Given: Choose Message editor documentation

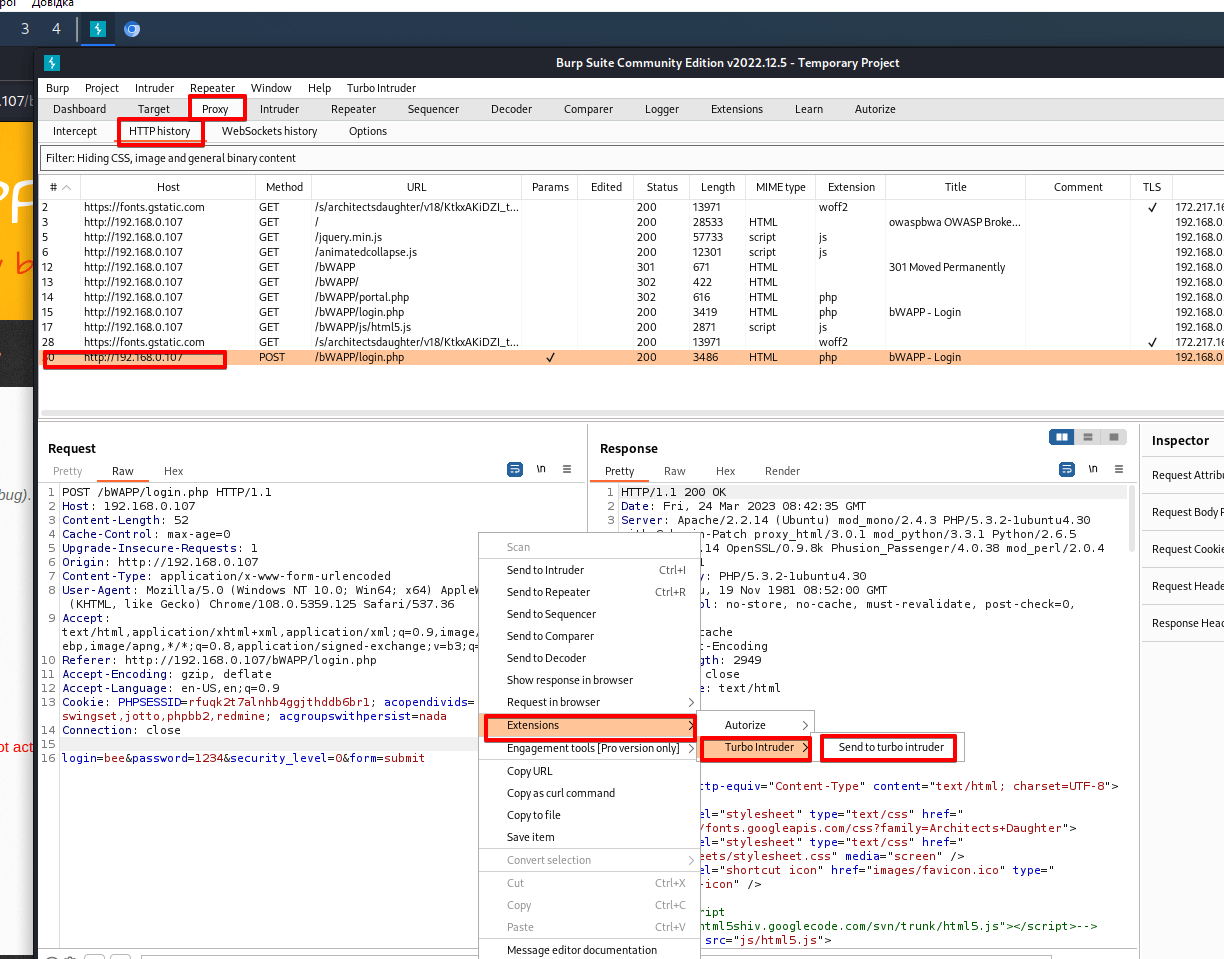Looking at the screenshot, I should 590,950.
